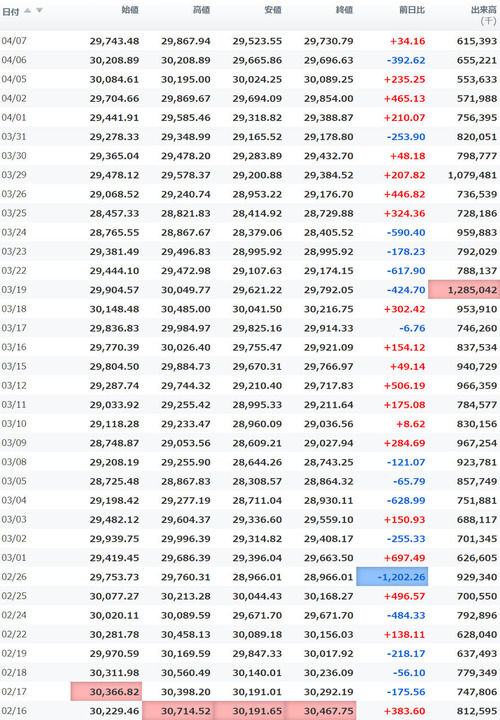The image size is (500, 720).
Task: Select volume 1,079,481 on 03/29
Action: pos(472,175)
